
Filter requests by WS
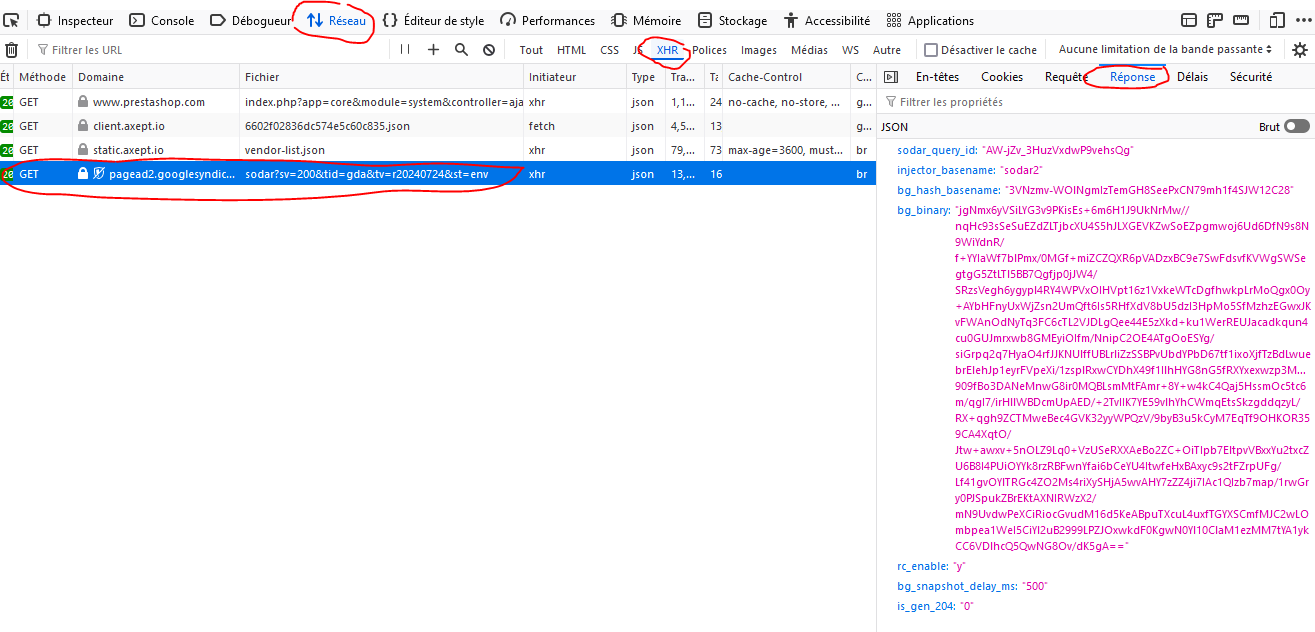(x=850, y=50)
